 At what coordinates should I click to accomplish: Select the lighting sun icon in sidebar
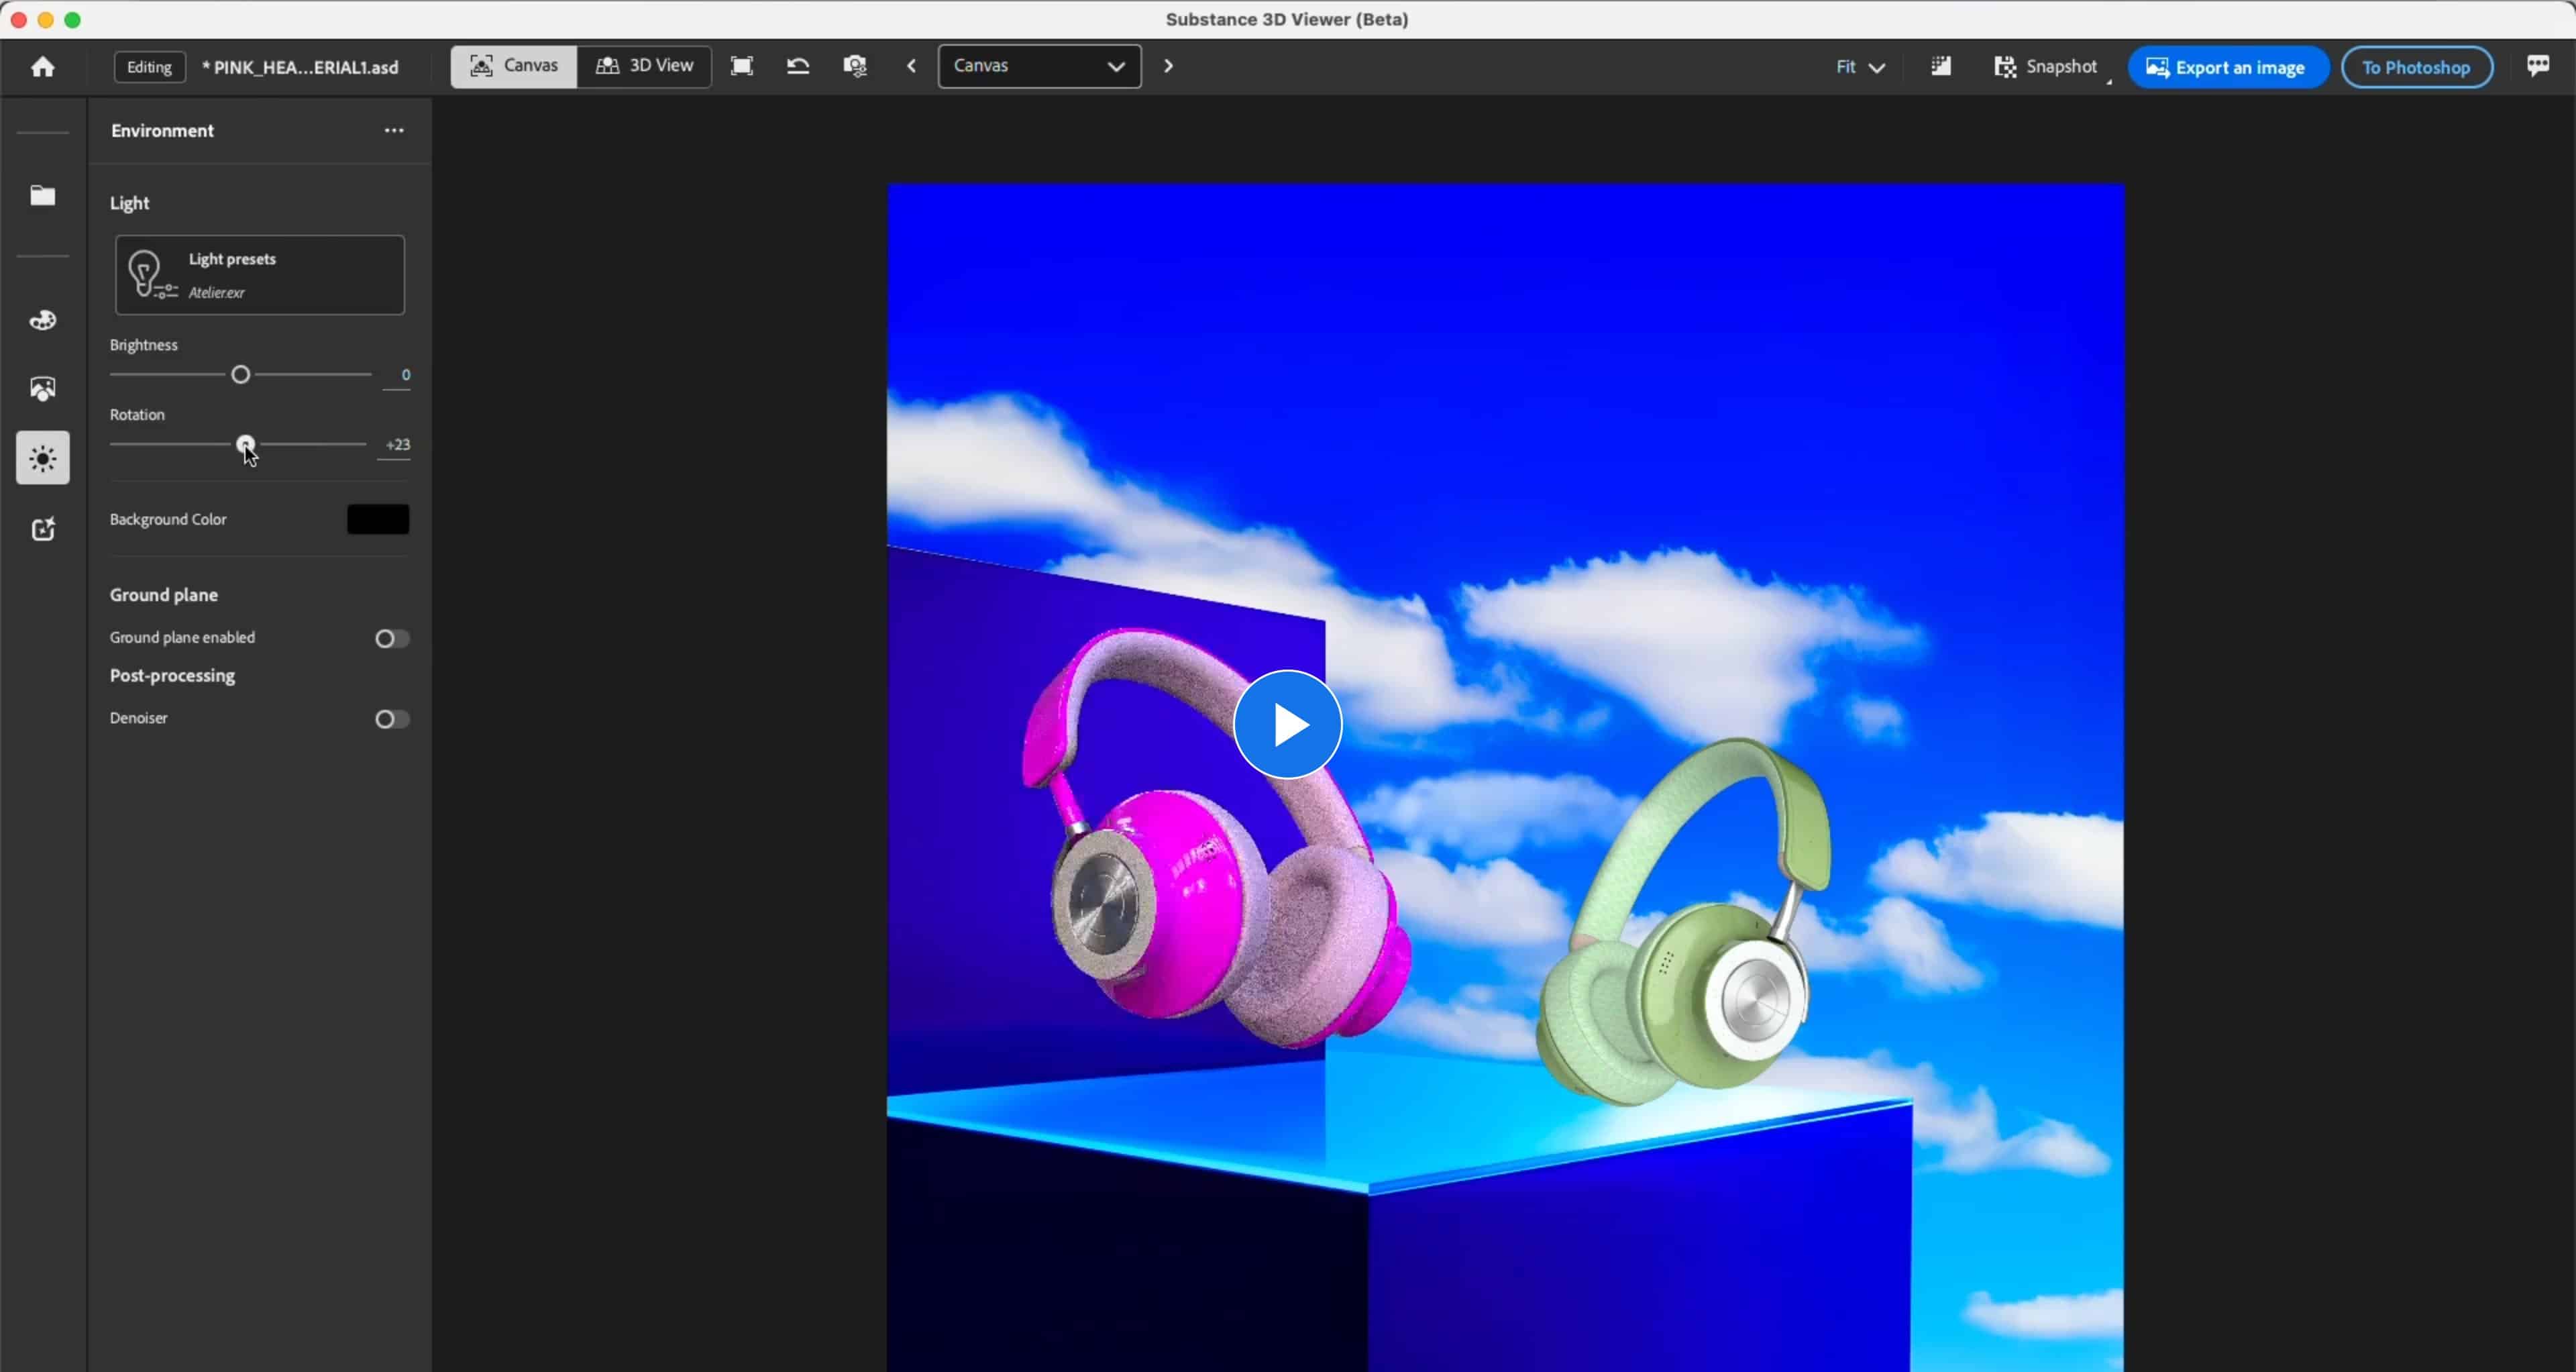click(x=43, y=458)
